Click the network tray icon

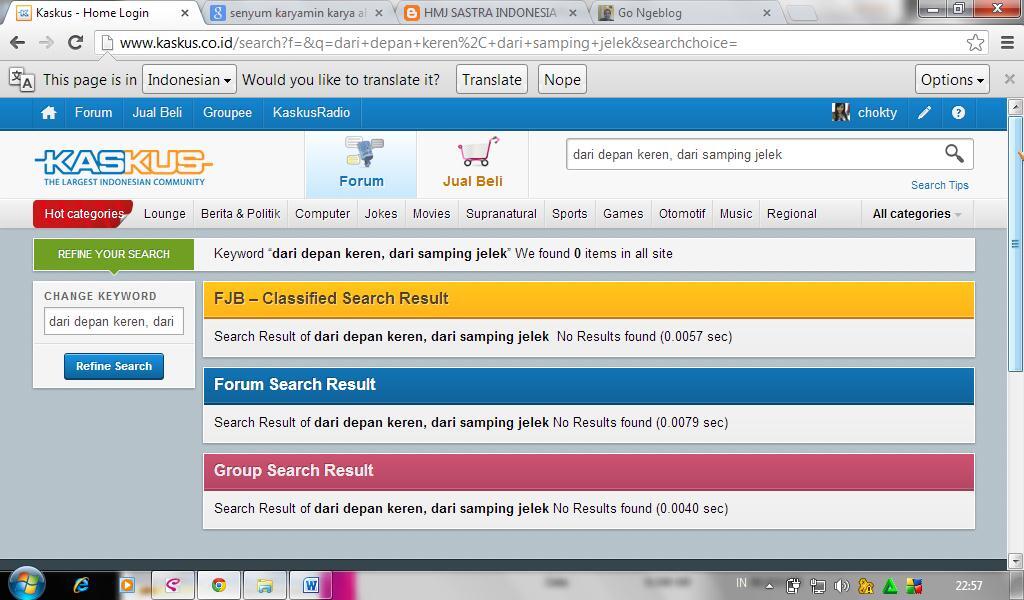(x=818, y=586)
